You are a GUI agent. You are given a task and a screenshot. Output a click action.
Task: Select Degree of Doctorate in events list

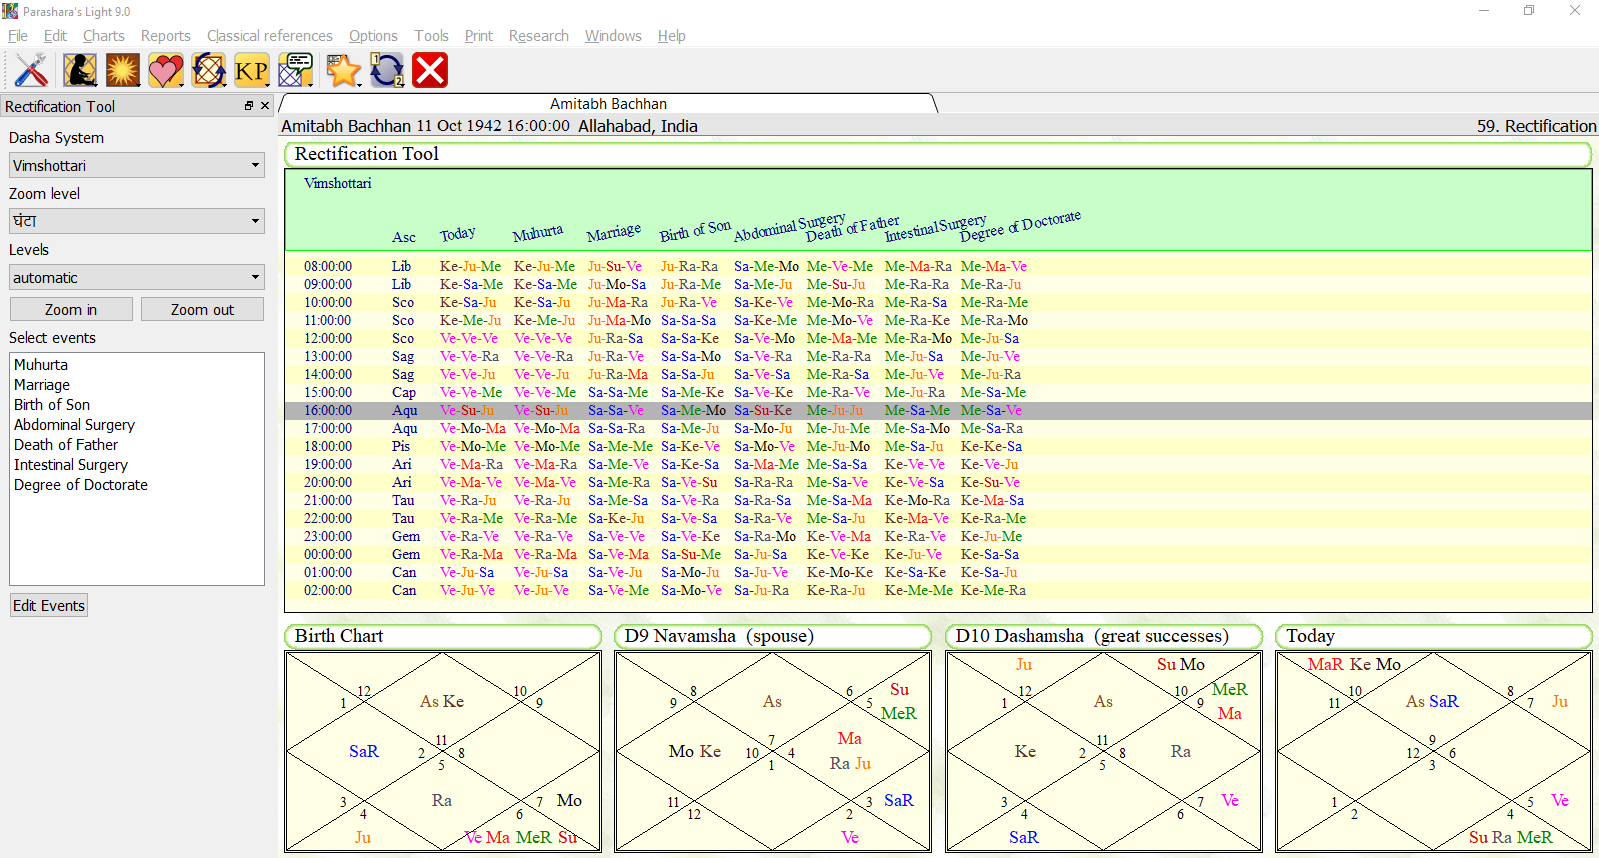click(81, 485)
